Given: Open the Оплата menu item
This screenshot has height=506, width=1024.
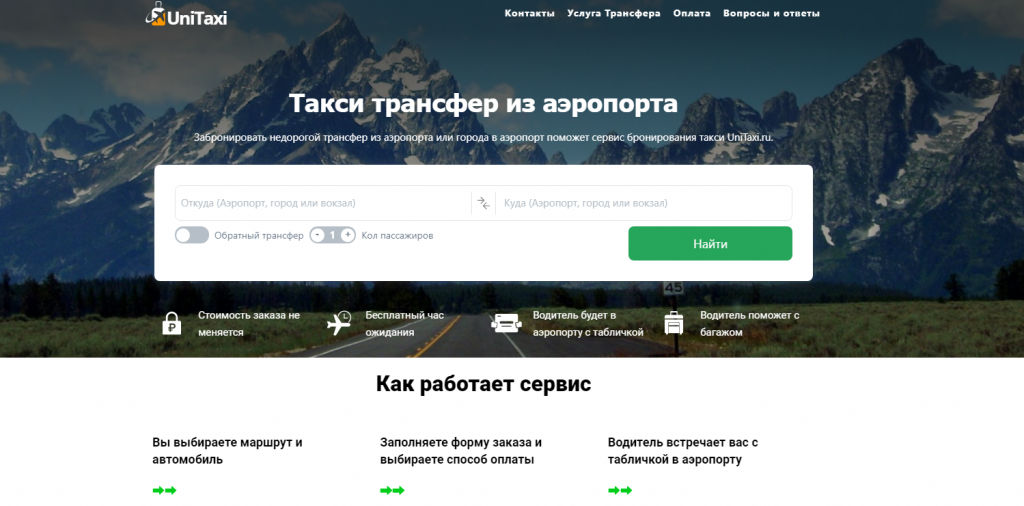Looking at the screenshot, I should (x=692, y=13).
